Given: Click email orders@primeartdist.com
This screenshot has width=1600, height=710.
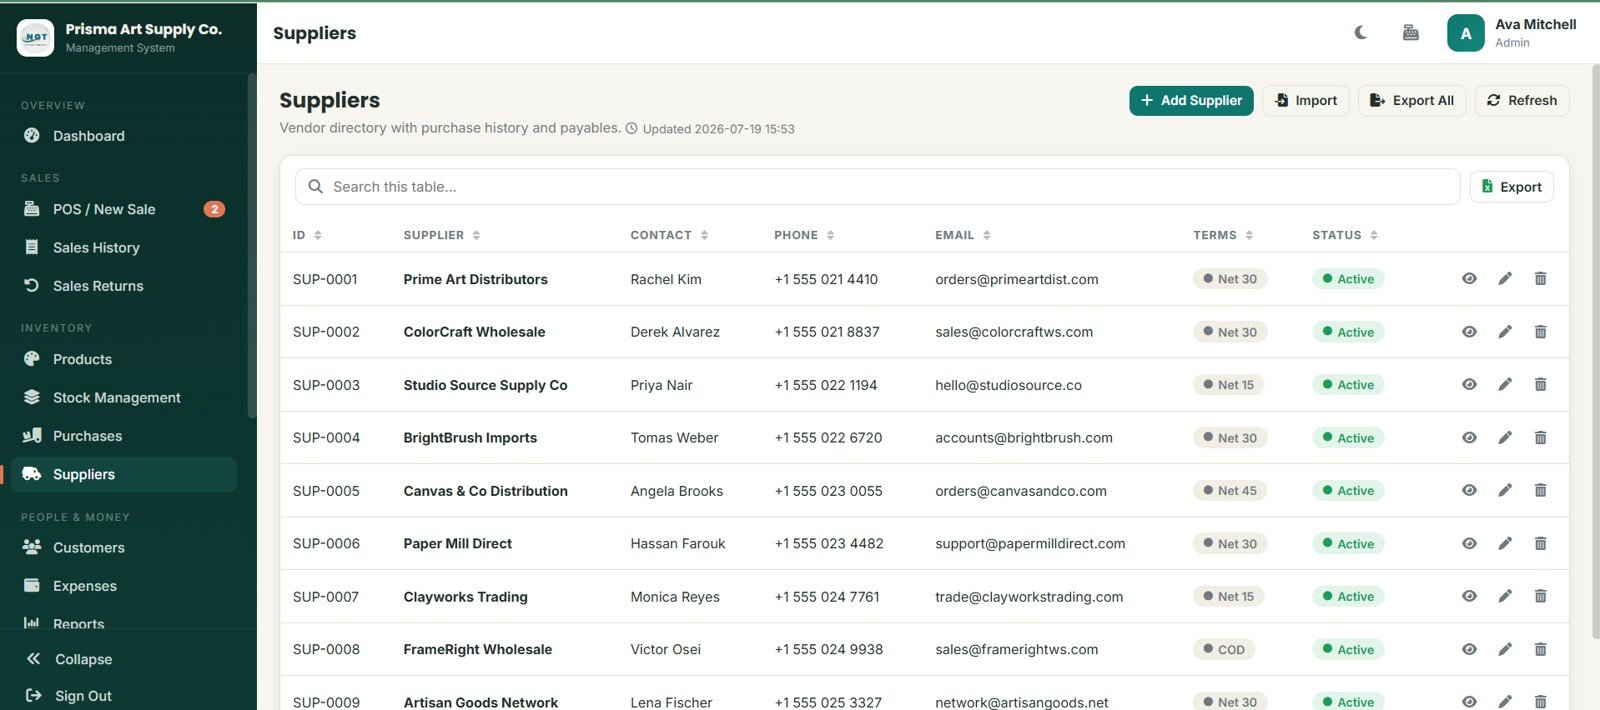Looking at the screenshot, I should pos(1016,279).
